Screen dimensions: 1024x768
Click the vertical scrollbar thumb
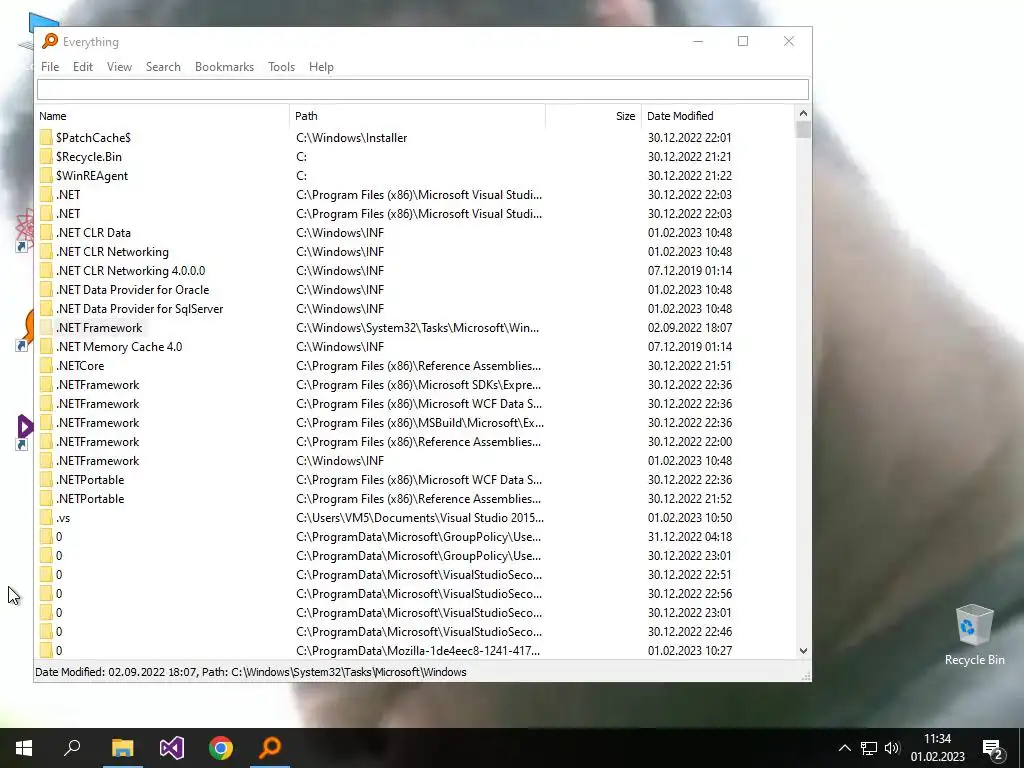pos(803,130)
